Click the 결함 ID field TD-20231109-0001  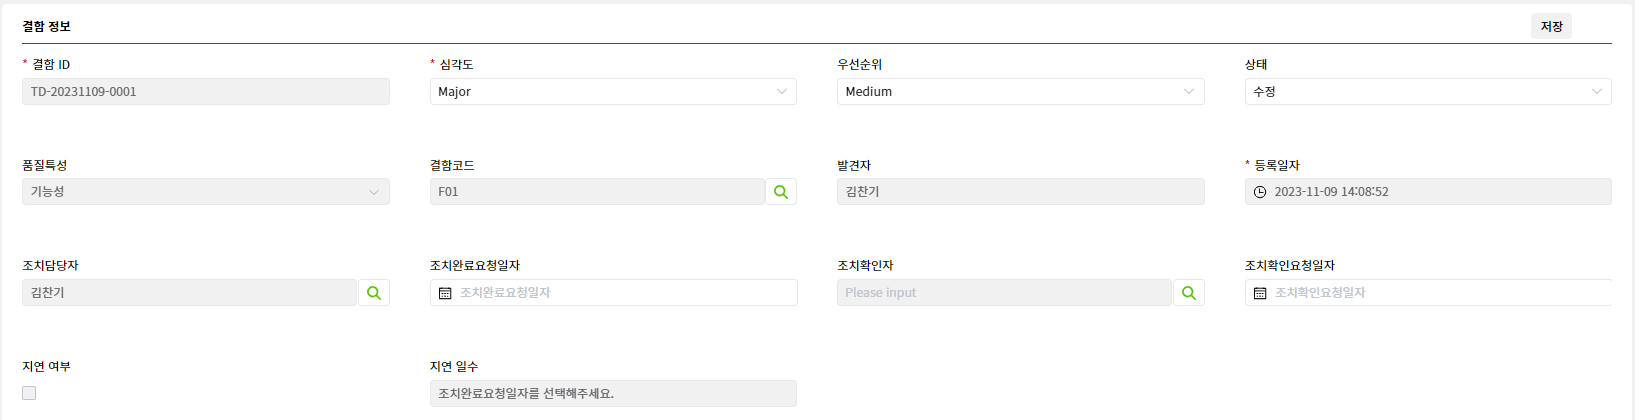tap(206, 91)
